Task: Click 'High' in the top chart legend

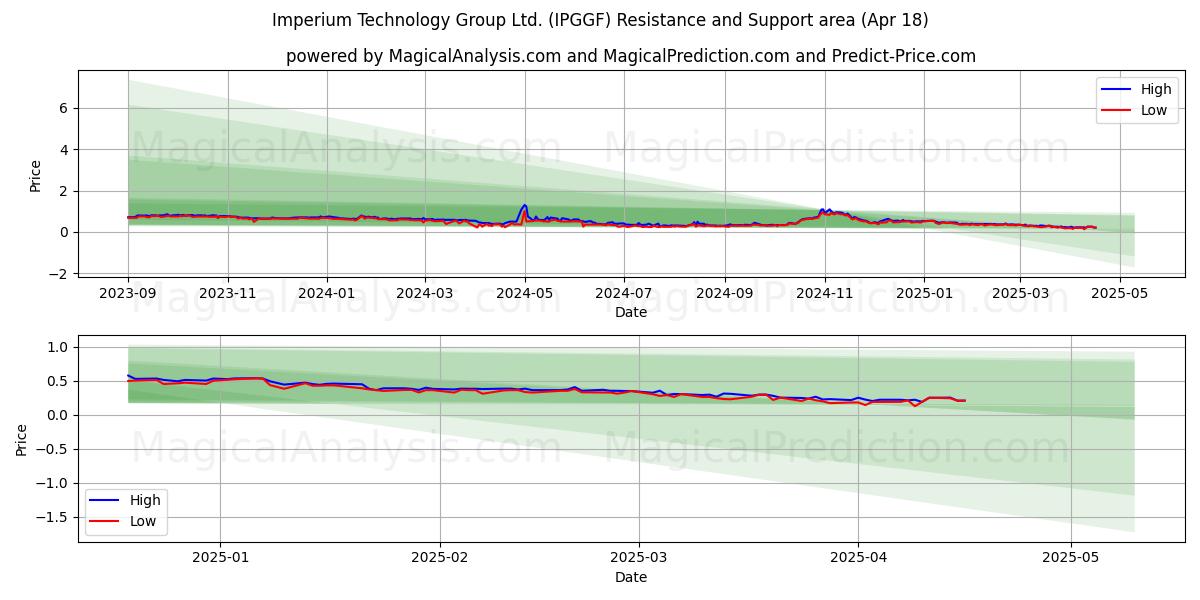Action: pos(1156,89)
